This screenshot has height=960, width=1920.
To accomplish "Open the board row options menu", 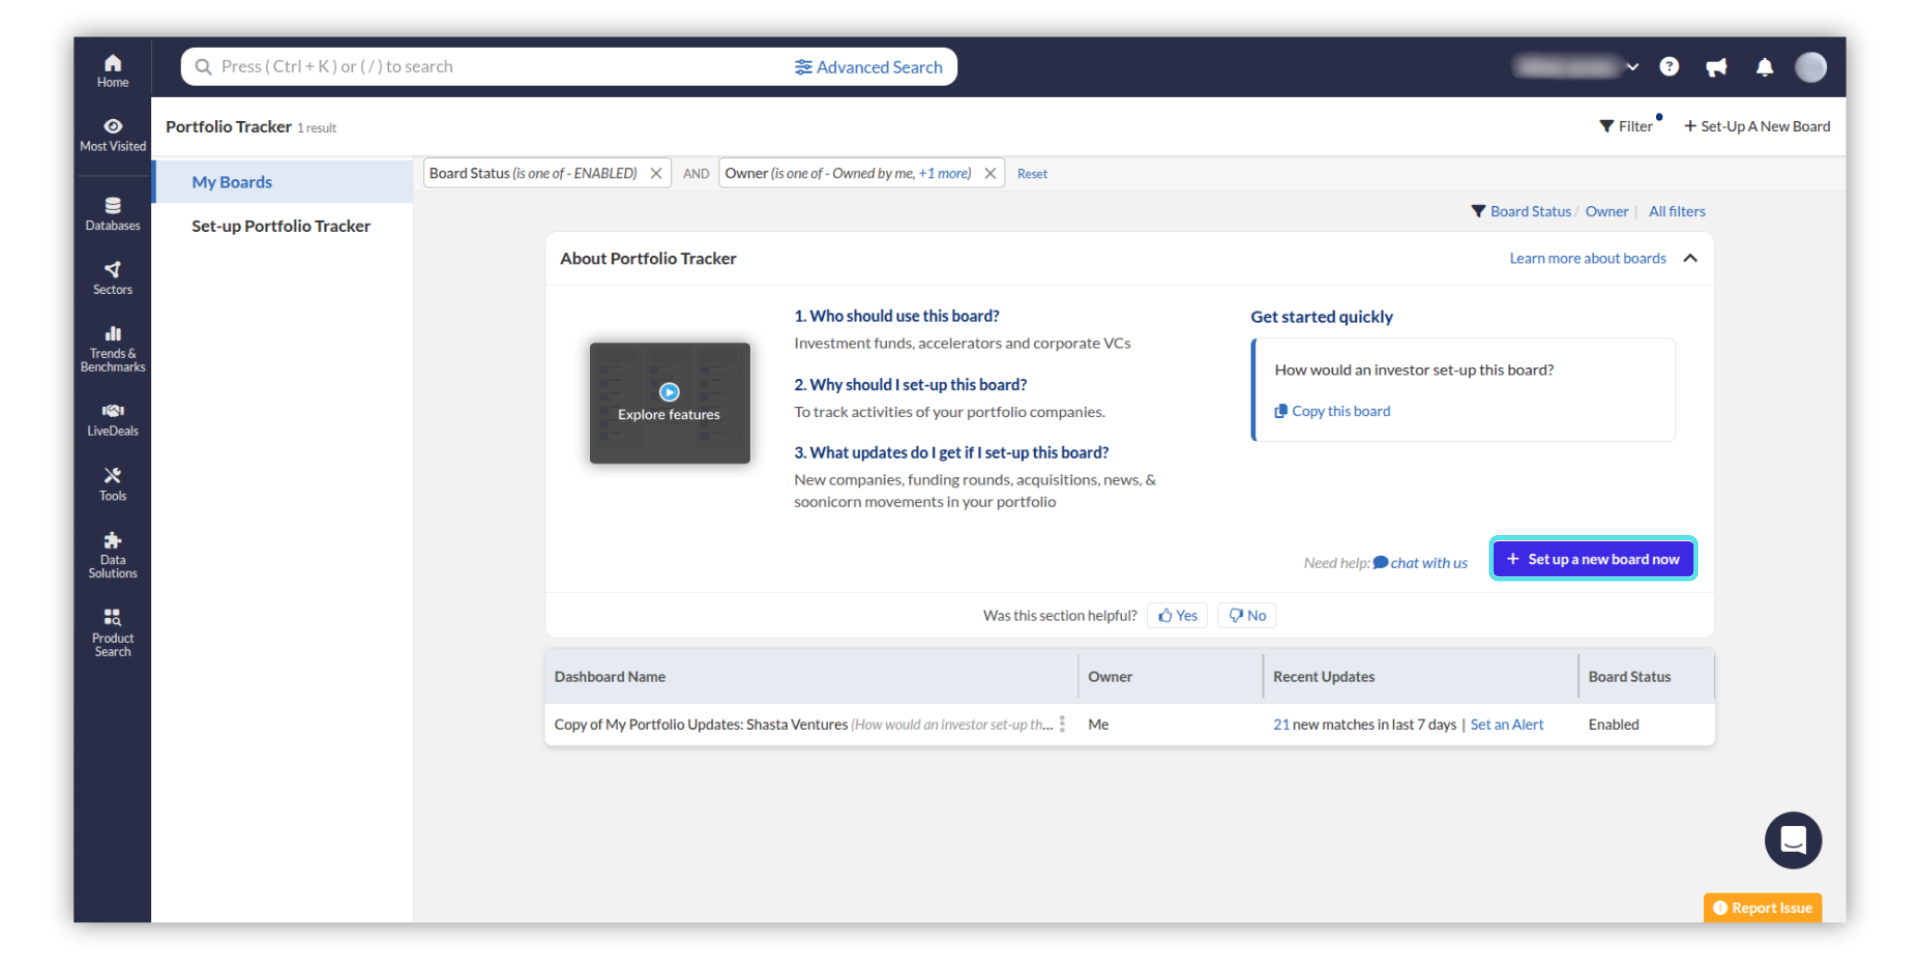I will coord(1062,724).
